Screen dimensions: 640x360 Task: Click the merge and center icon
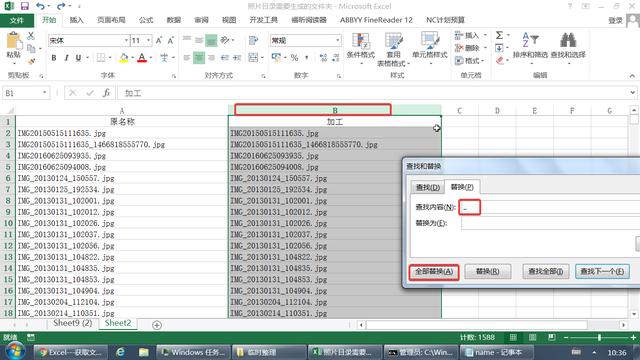(253, 58)
